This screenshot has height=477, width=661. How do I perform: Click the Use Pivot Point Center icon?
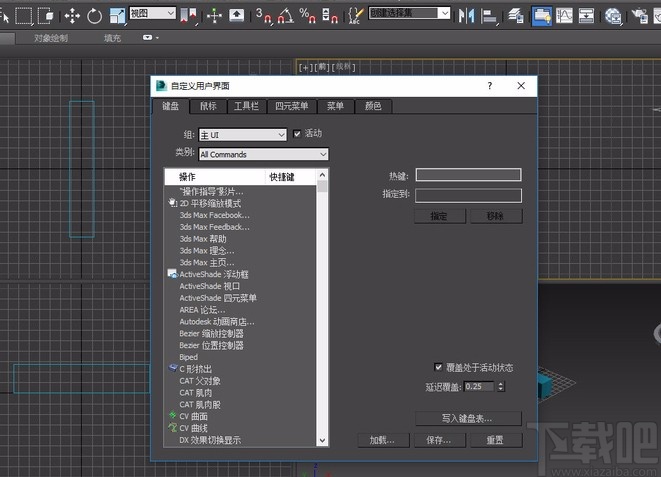tap(188, 16)
